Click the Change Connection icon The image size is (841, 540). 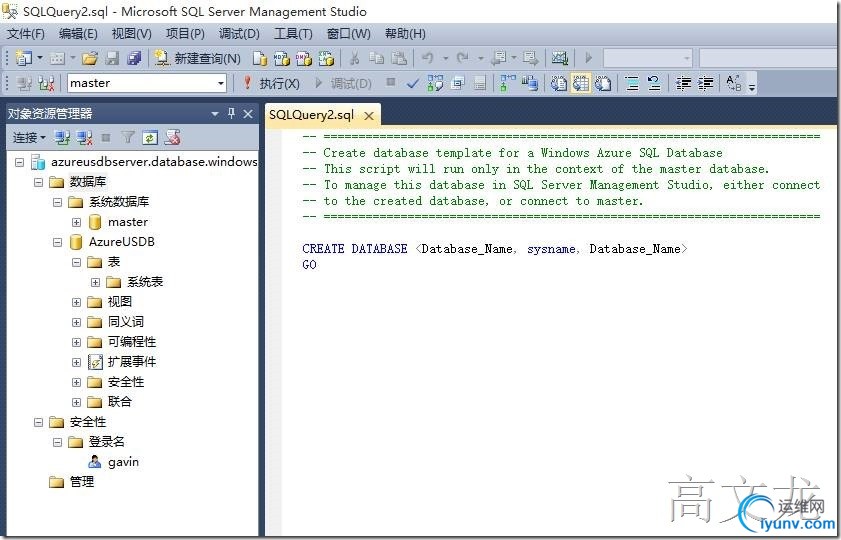(47, 83)
